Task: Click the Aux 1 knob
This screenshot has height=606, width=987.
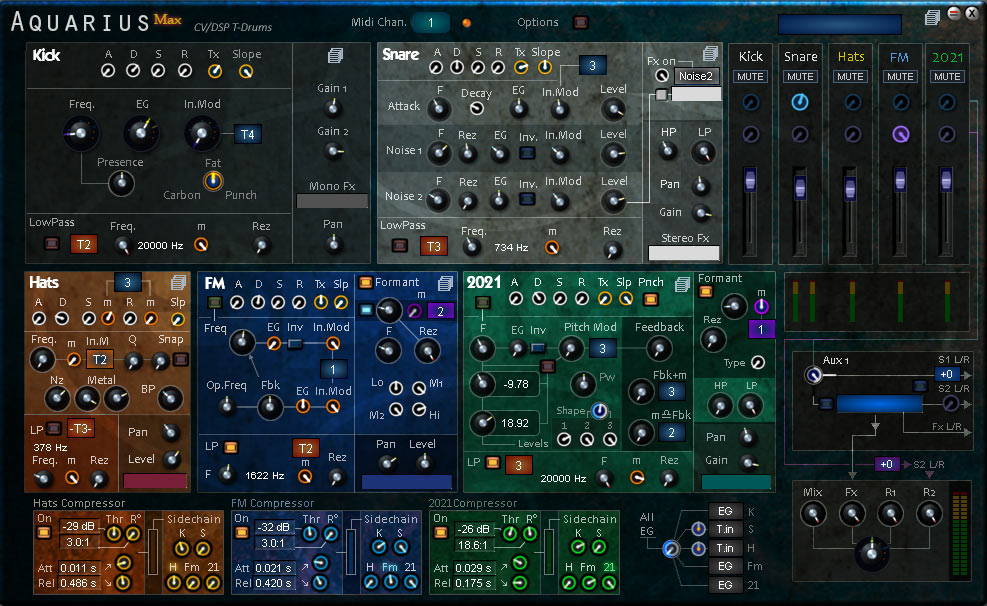Action: (x=813, y=376)
